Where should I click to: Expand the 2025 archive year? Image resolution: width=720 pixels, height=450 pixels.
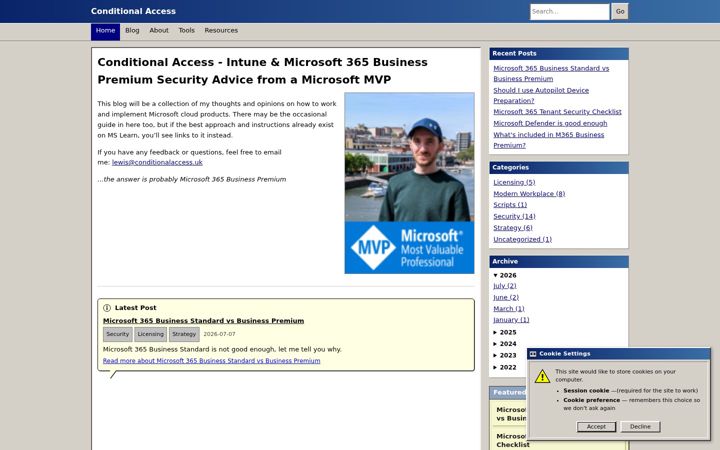pos(505,332)
